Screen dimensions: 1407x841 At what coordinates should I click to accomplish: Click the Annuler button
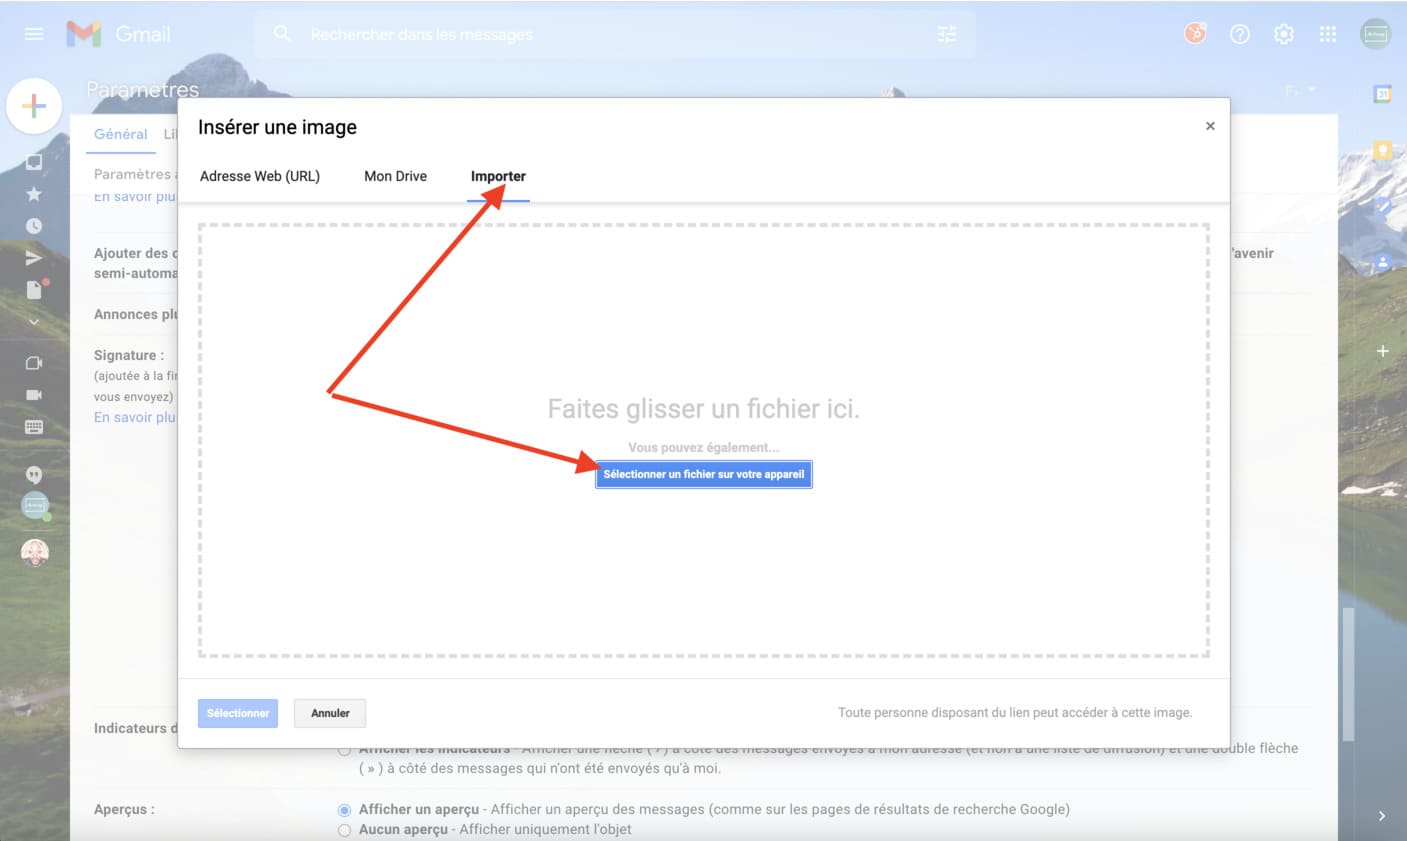(330, 713)
